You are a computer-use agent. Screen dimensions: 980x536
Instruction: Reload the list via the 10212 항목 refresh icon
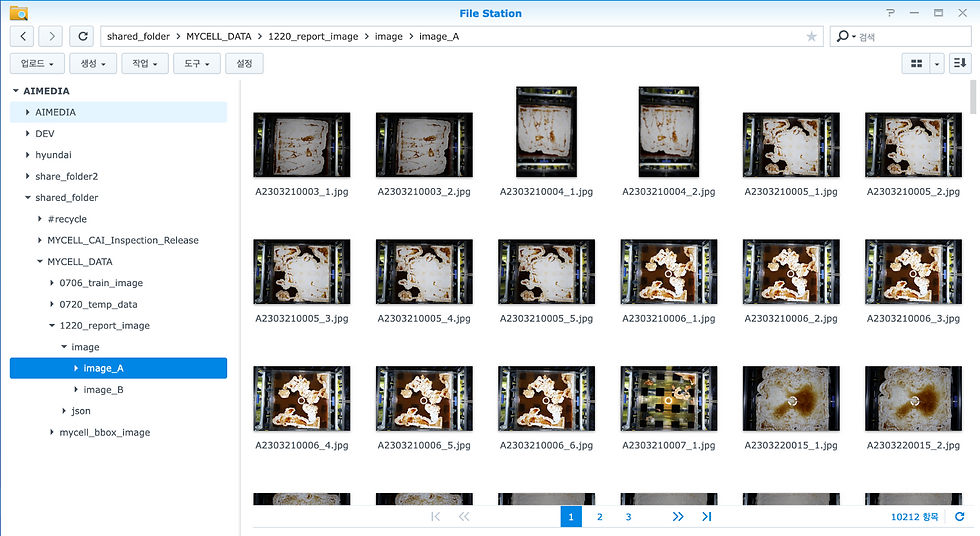tap(959, 517)
